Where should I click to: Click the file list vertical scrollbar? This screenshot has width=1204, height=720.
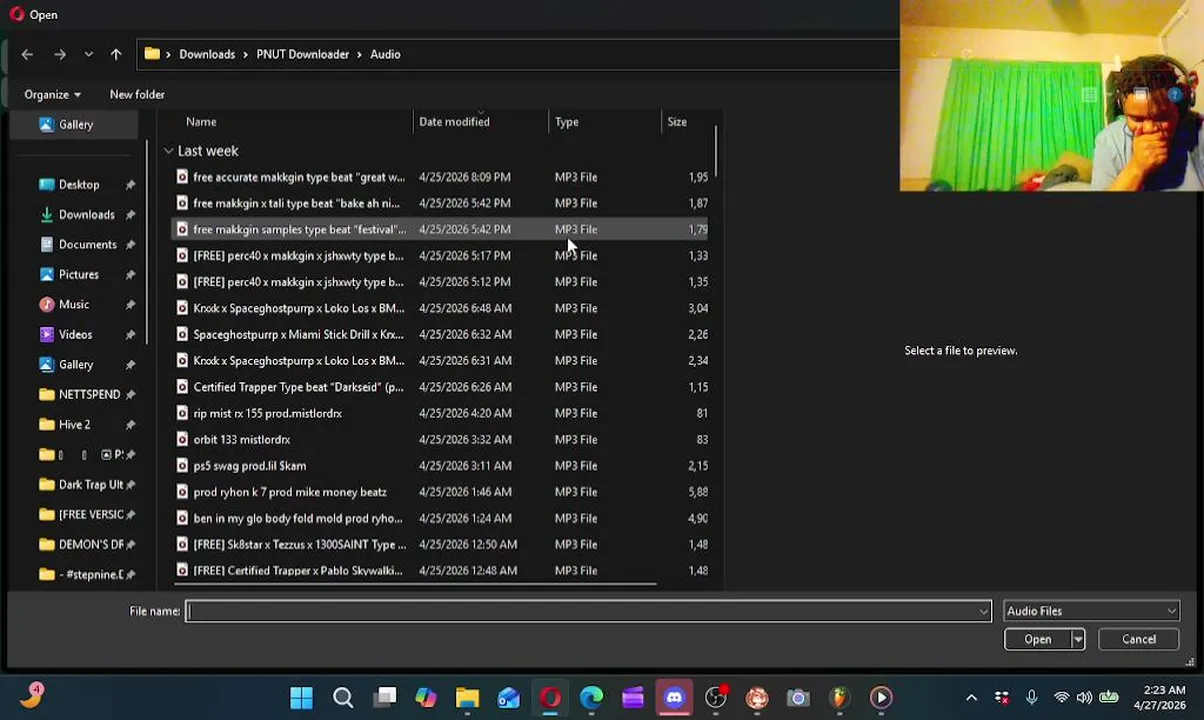click(716, 150)
